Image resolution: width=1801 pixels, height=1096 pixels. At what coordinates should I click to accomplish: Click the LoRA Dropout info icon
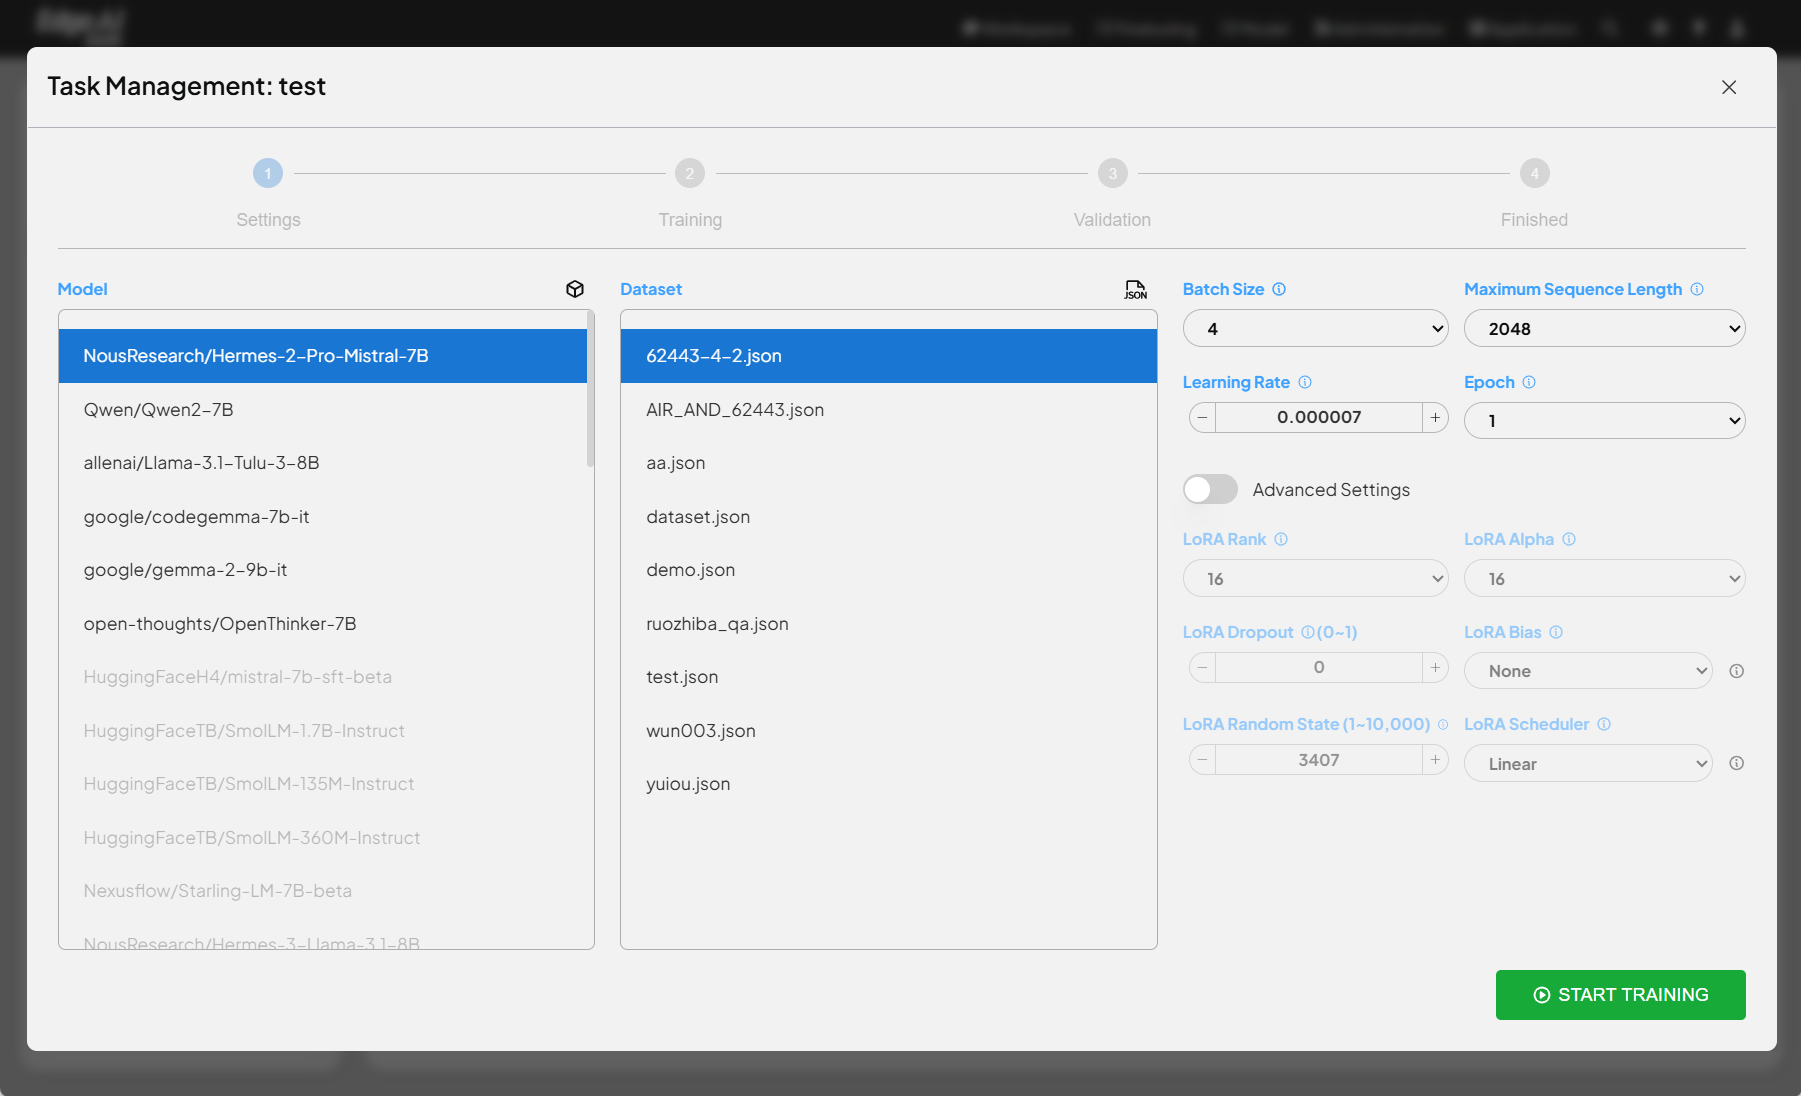pos(1308,631)
